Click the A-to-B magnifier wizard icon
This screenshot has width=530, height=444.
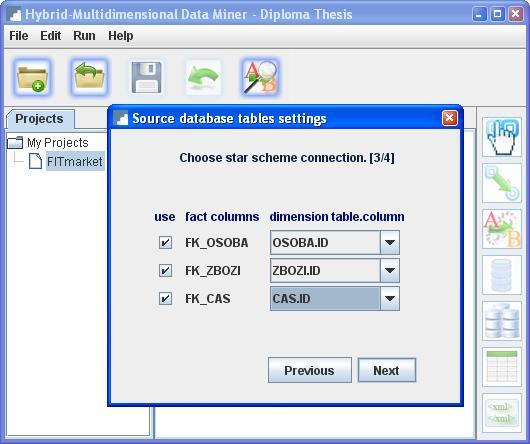click(x=261, y=77)
